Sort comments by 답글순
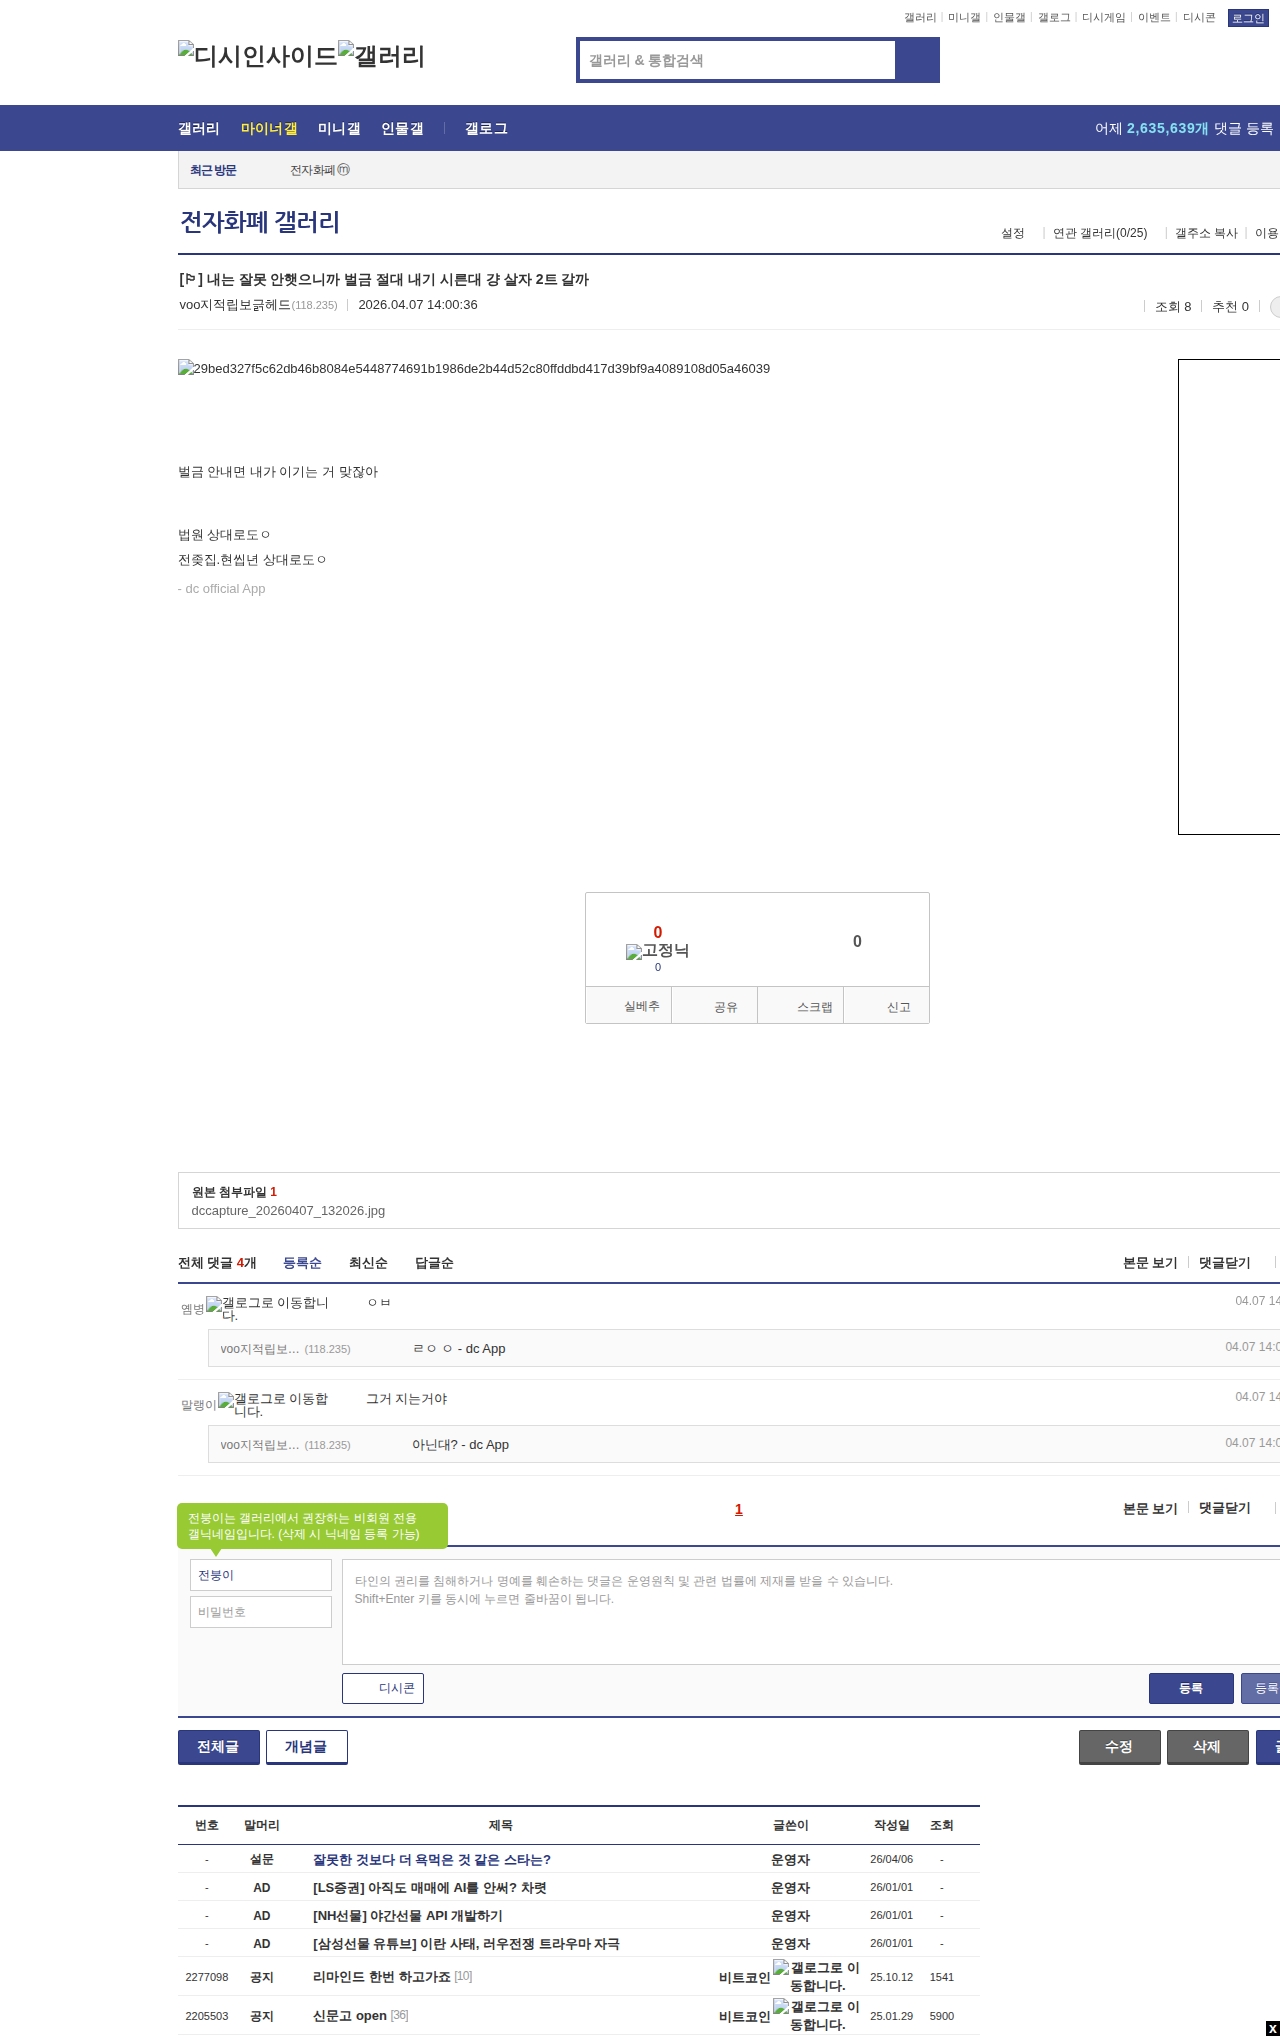 (x=434, y=1263)
